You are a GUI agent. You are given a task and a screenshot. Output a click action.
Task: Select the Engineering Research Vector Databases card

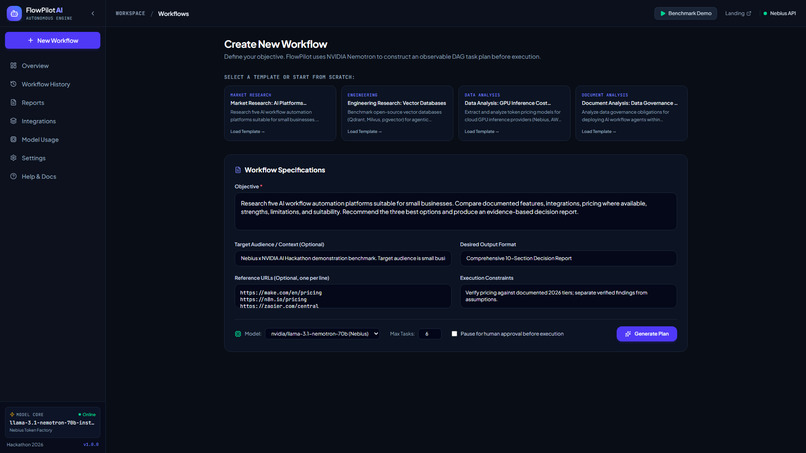[x=397, y=113]
